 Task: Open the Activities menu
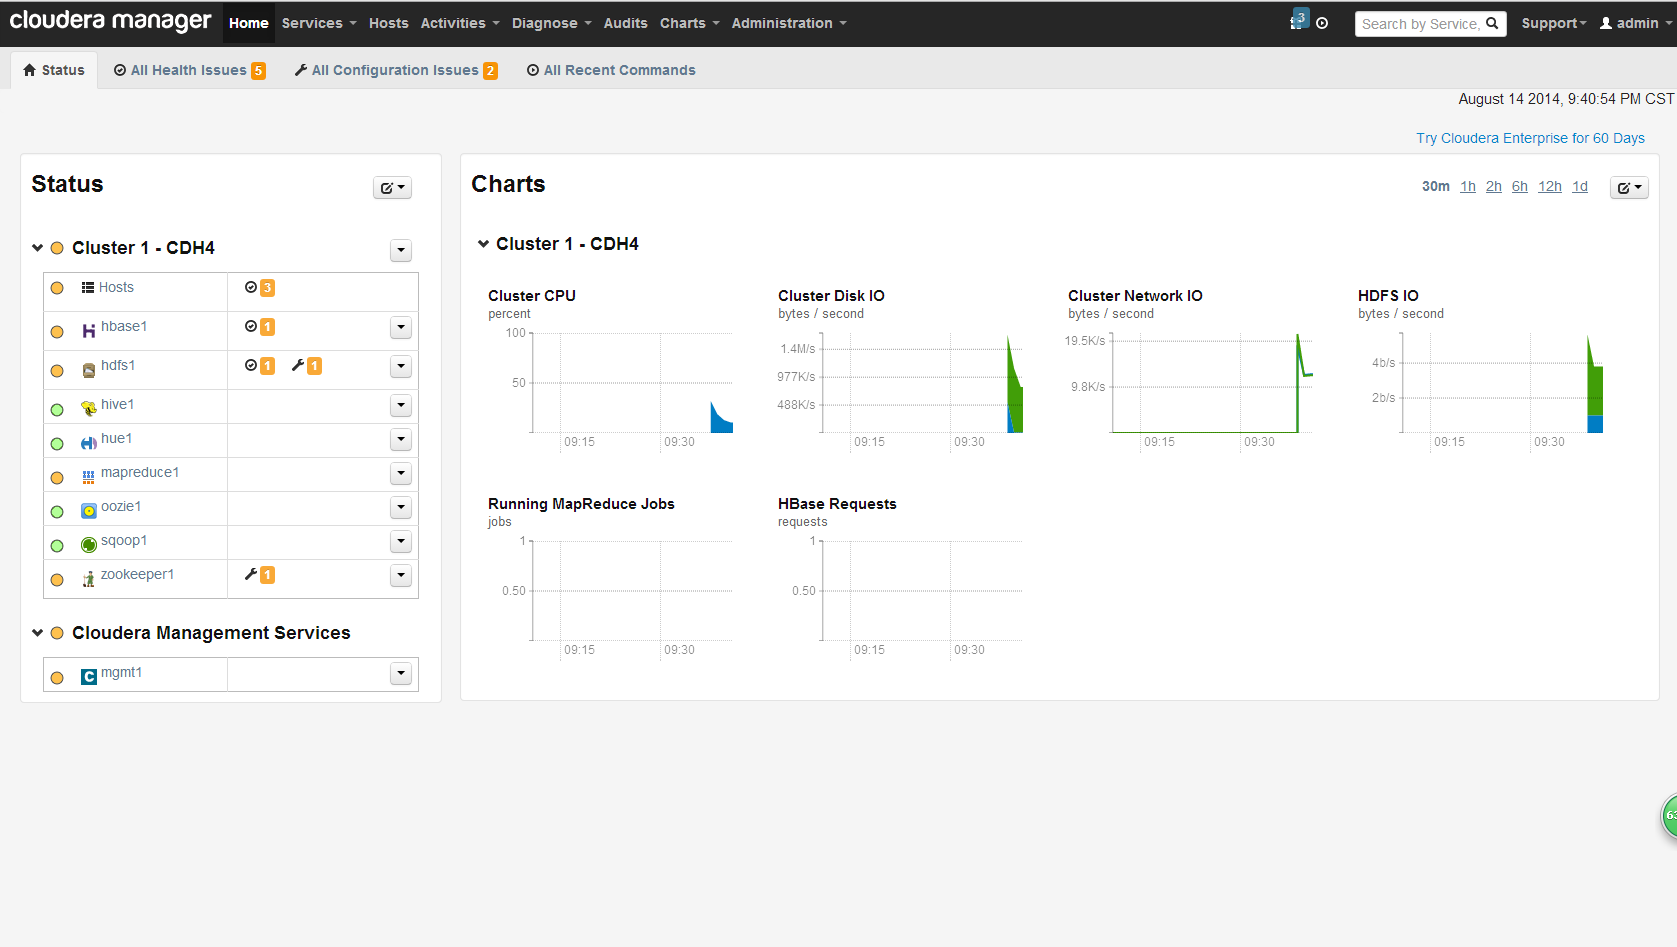click(460, 23)
